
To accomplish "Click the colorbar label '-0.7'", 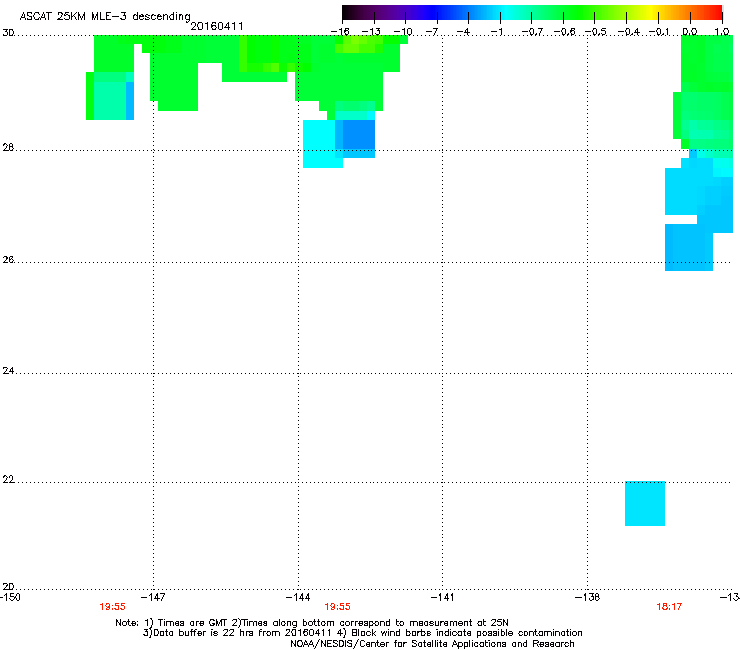I will pos(532,32).
